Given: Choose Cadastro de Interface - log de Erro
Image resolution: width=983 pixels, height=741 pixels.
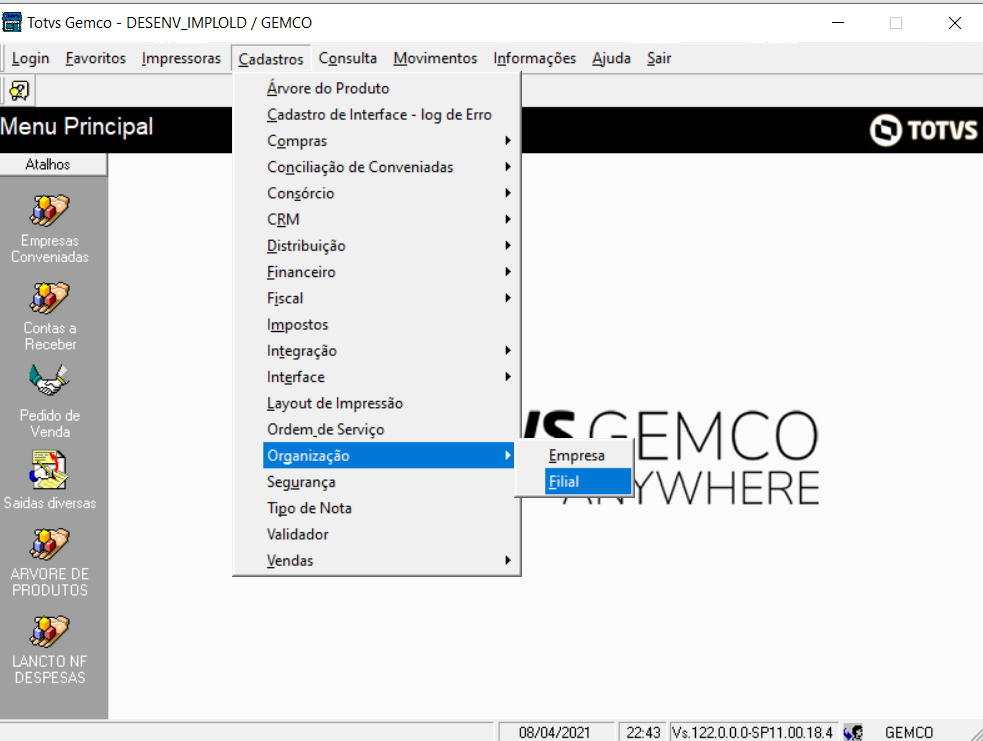Looking at the screenshot, I should tap(389, 115).
